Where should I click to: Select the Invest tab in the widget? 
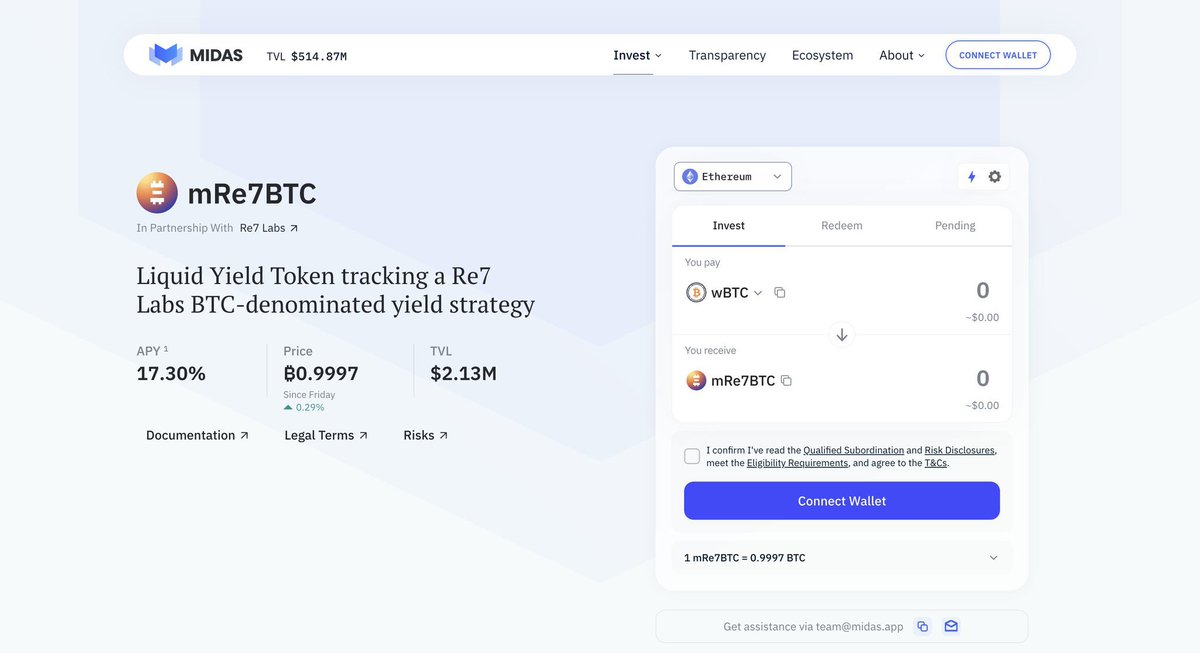(729, 226)
